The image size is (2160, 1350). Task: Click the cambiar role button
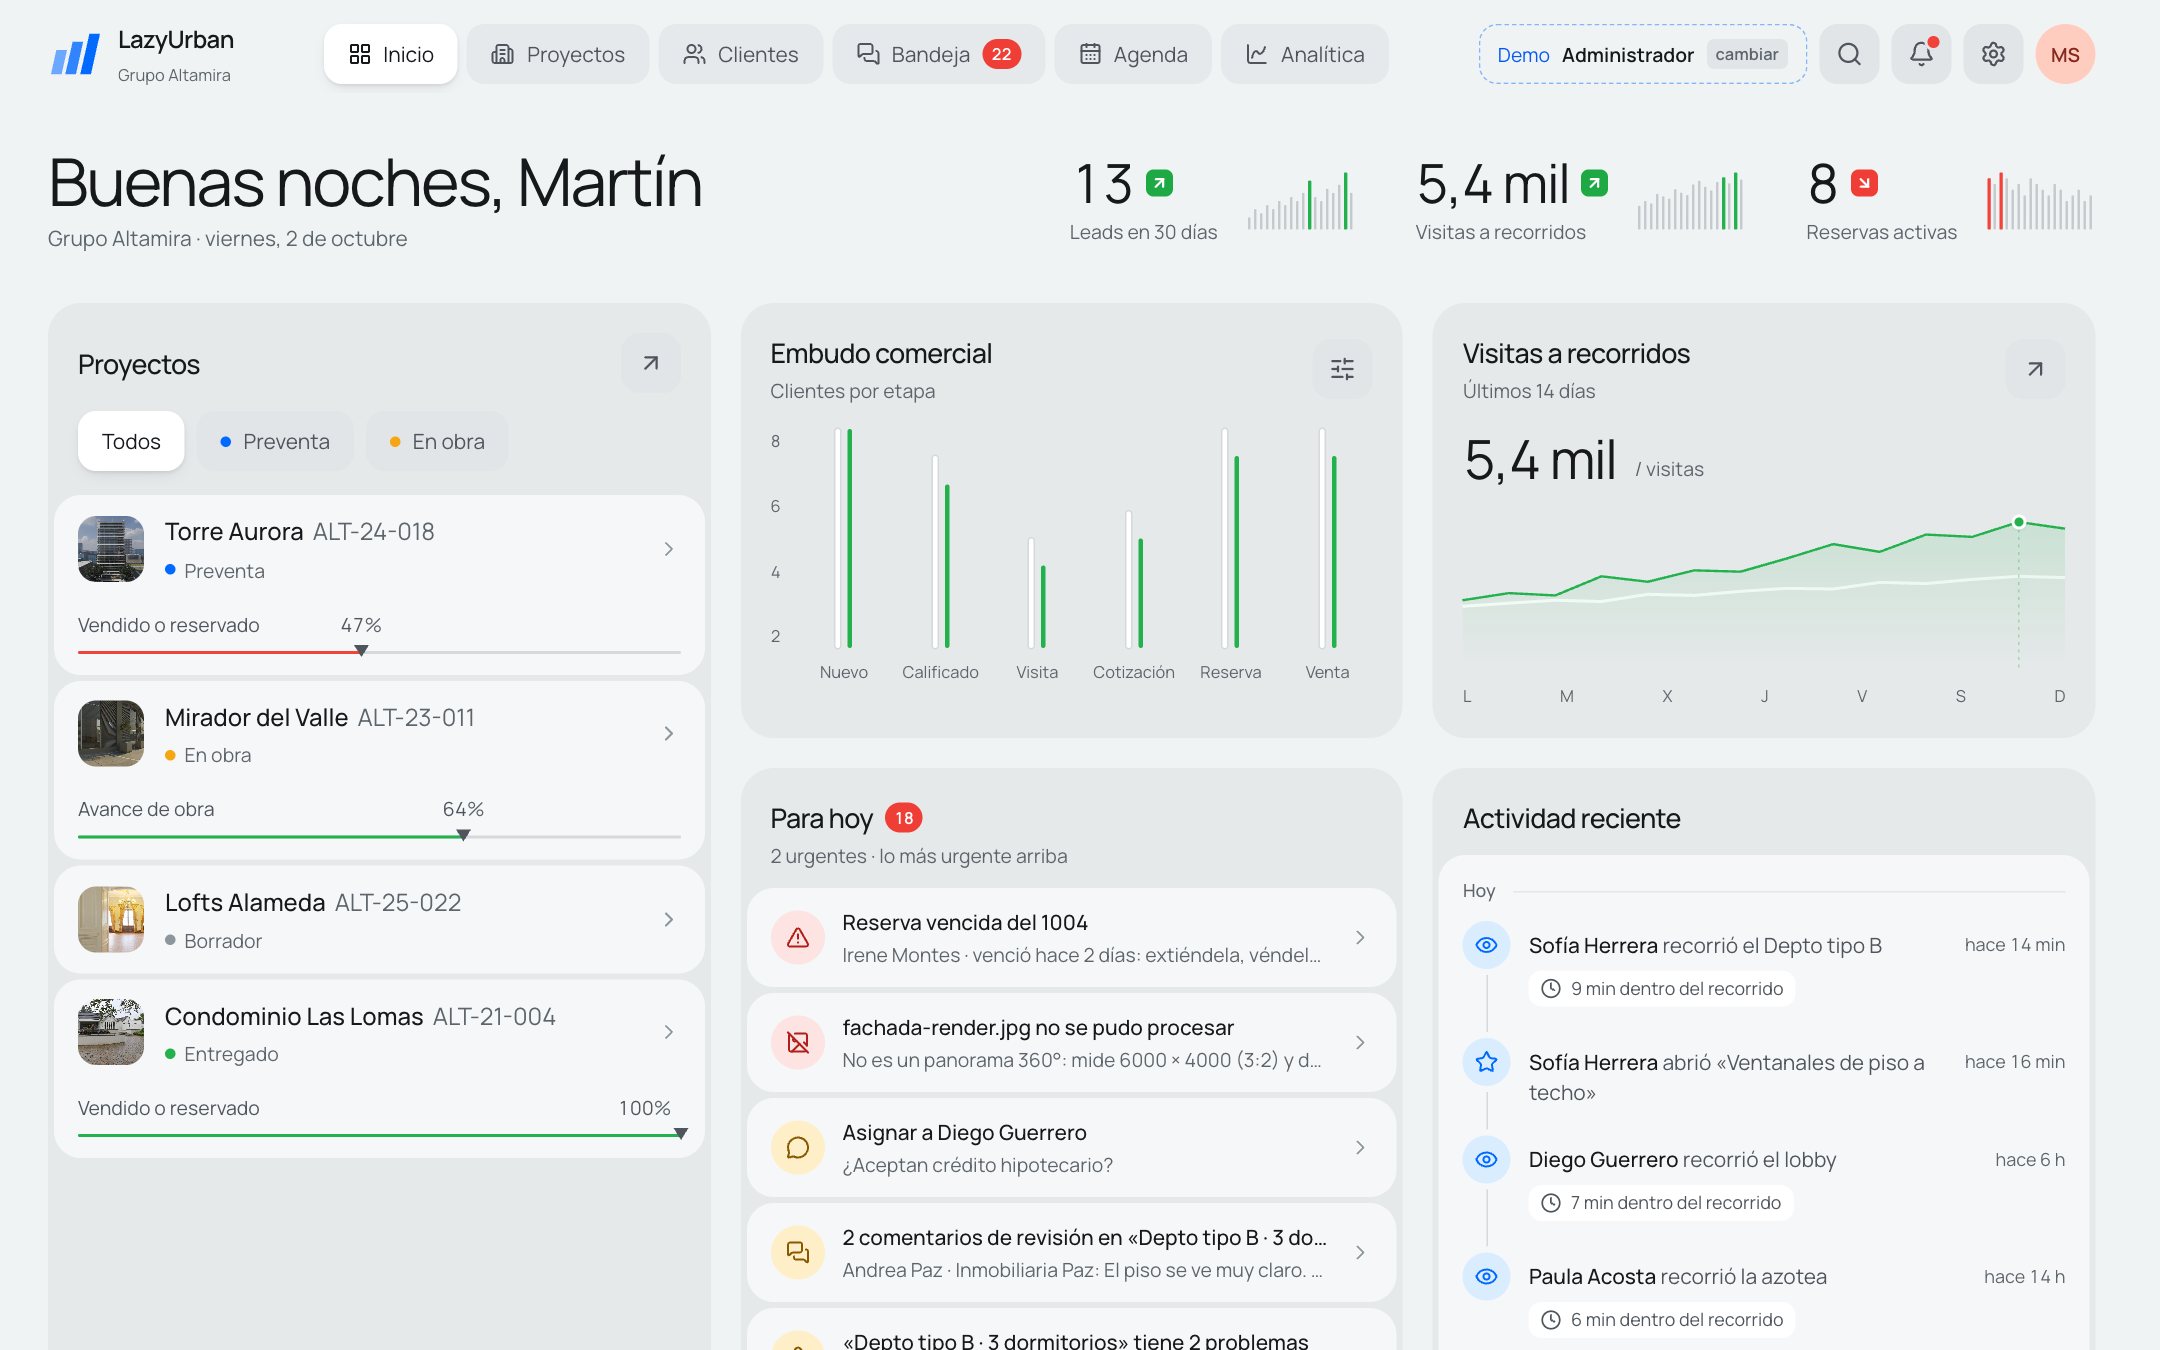coord(1746,54)
